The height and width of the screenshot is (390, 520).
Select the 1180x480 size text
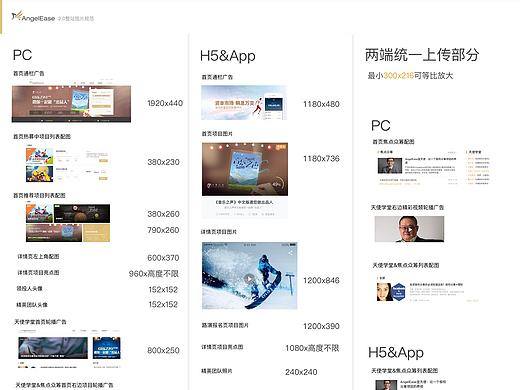[x=321, y=104]
